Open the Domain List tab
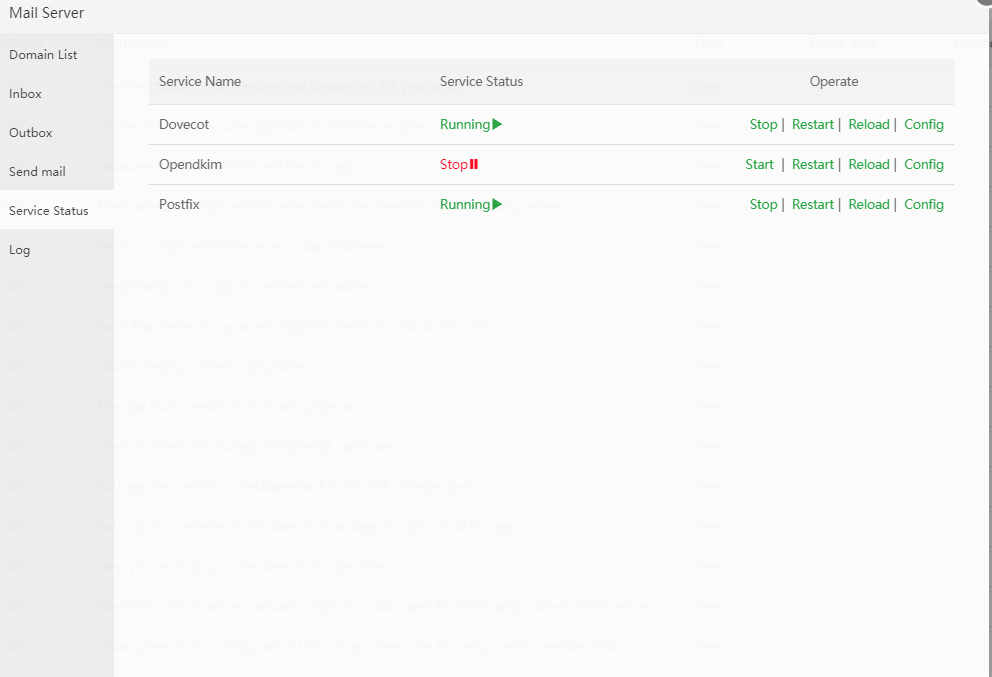The image size is (992, 677). pos(43,55)
